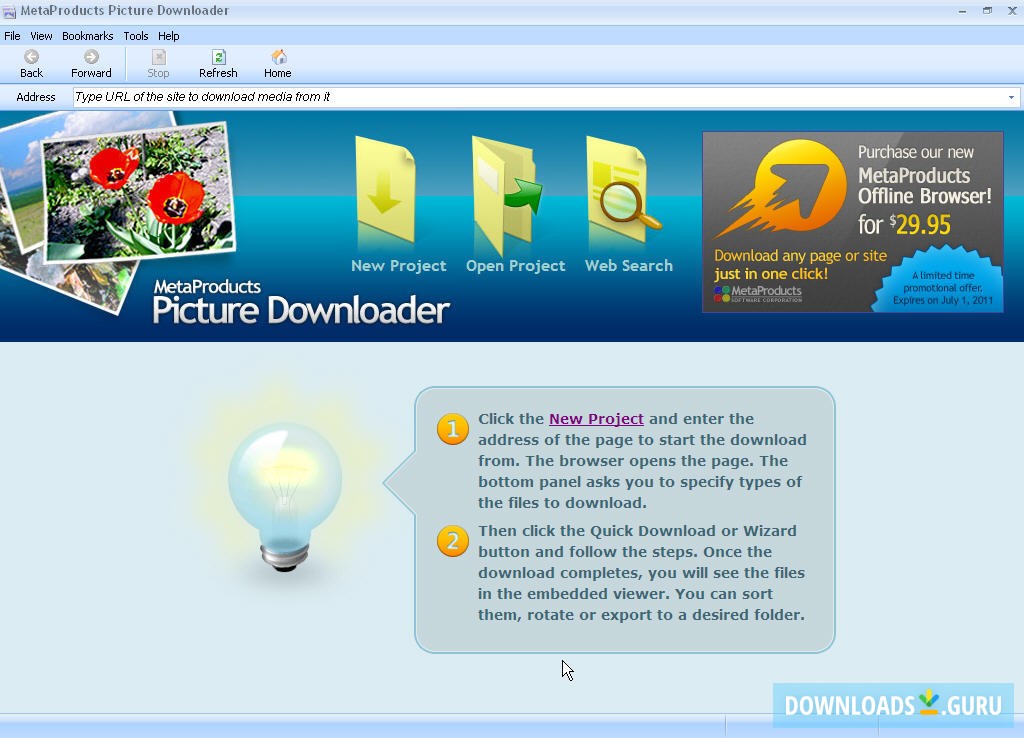Click the Open Project text label
Image resolution: width=1024 pixels, height=738 pixels.
pos(515,266)
